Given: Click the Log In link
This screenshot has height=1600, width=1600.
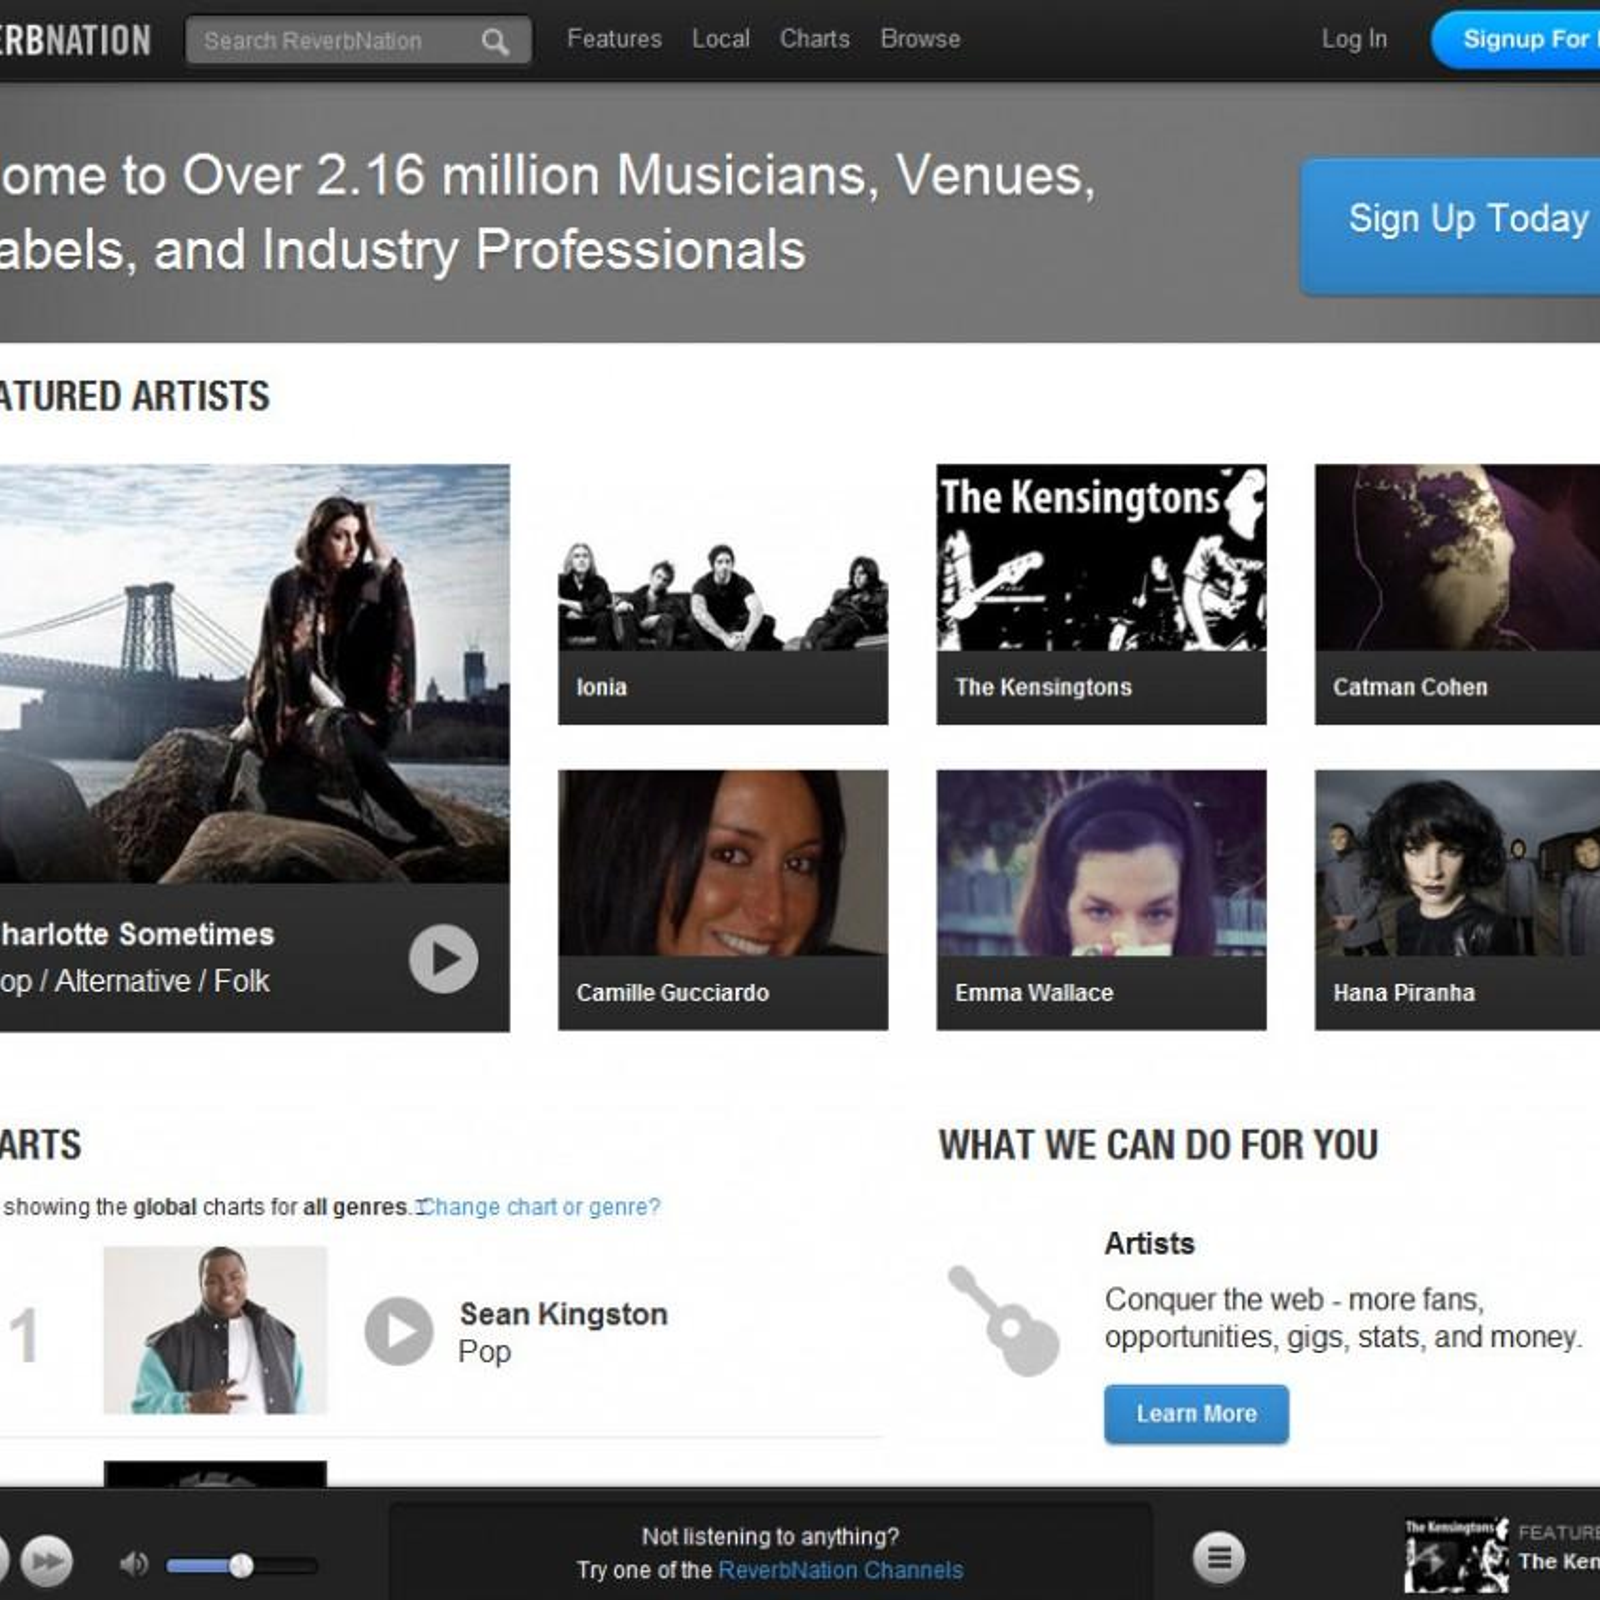Looking at the screenshot, I should pos(1354,39).
